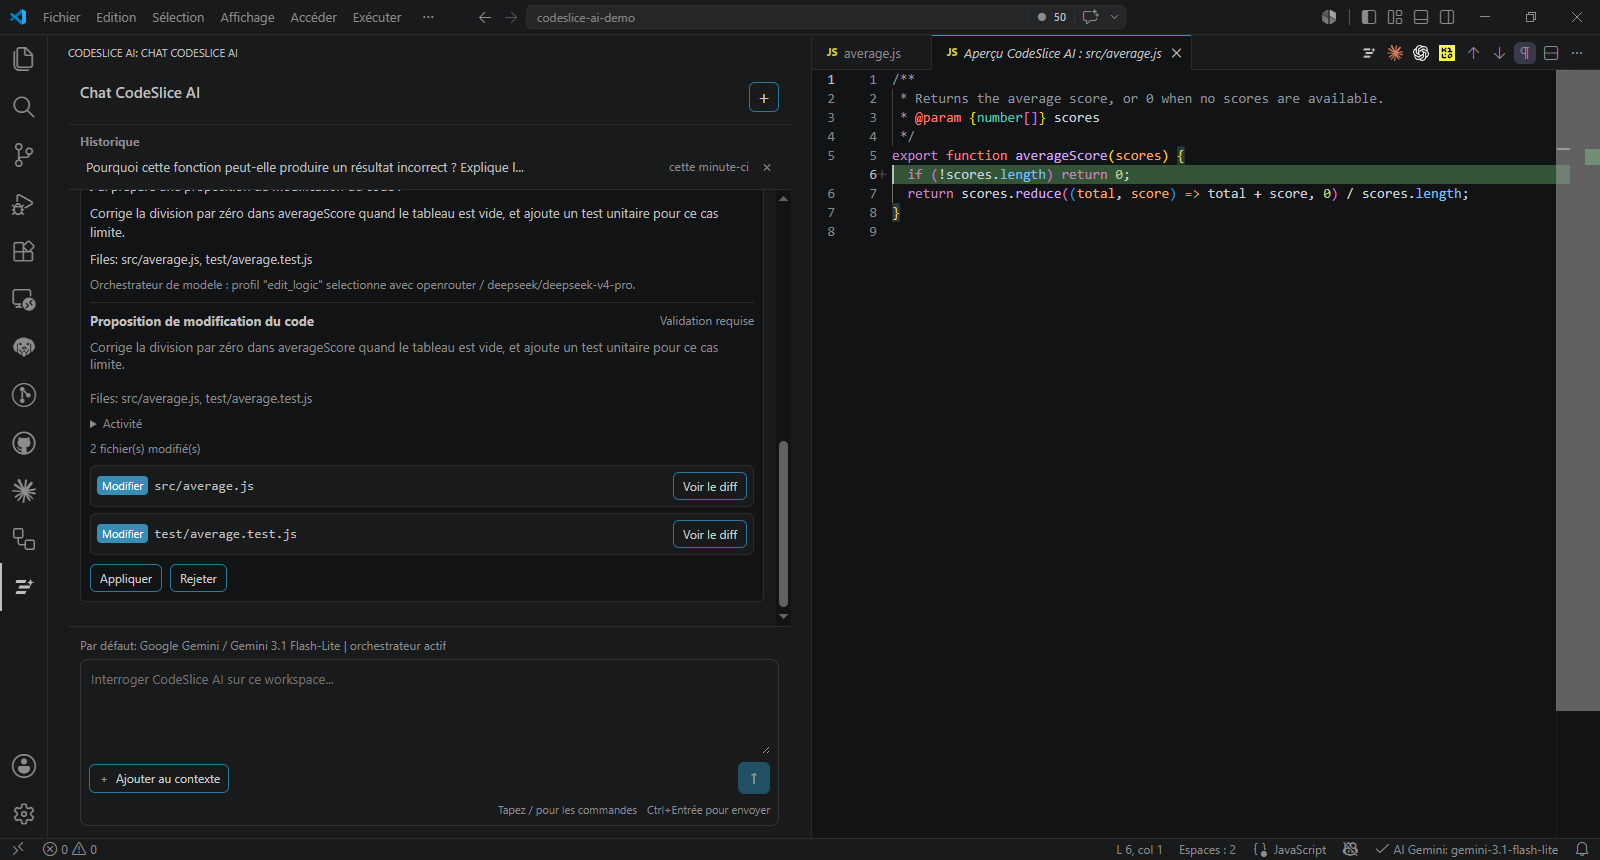This screenshot has width=1600, height=860.
Task: Click the Rejeter button
Action: (x=198, y=578)
